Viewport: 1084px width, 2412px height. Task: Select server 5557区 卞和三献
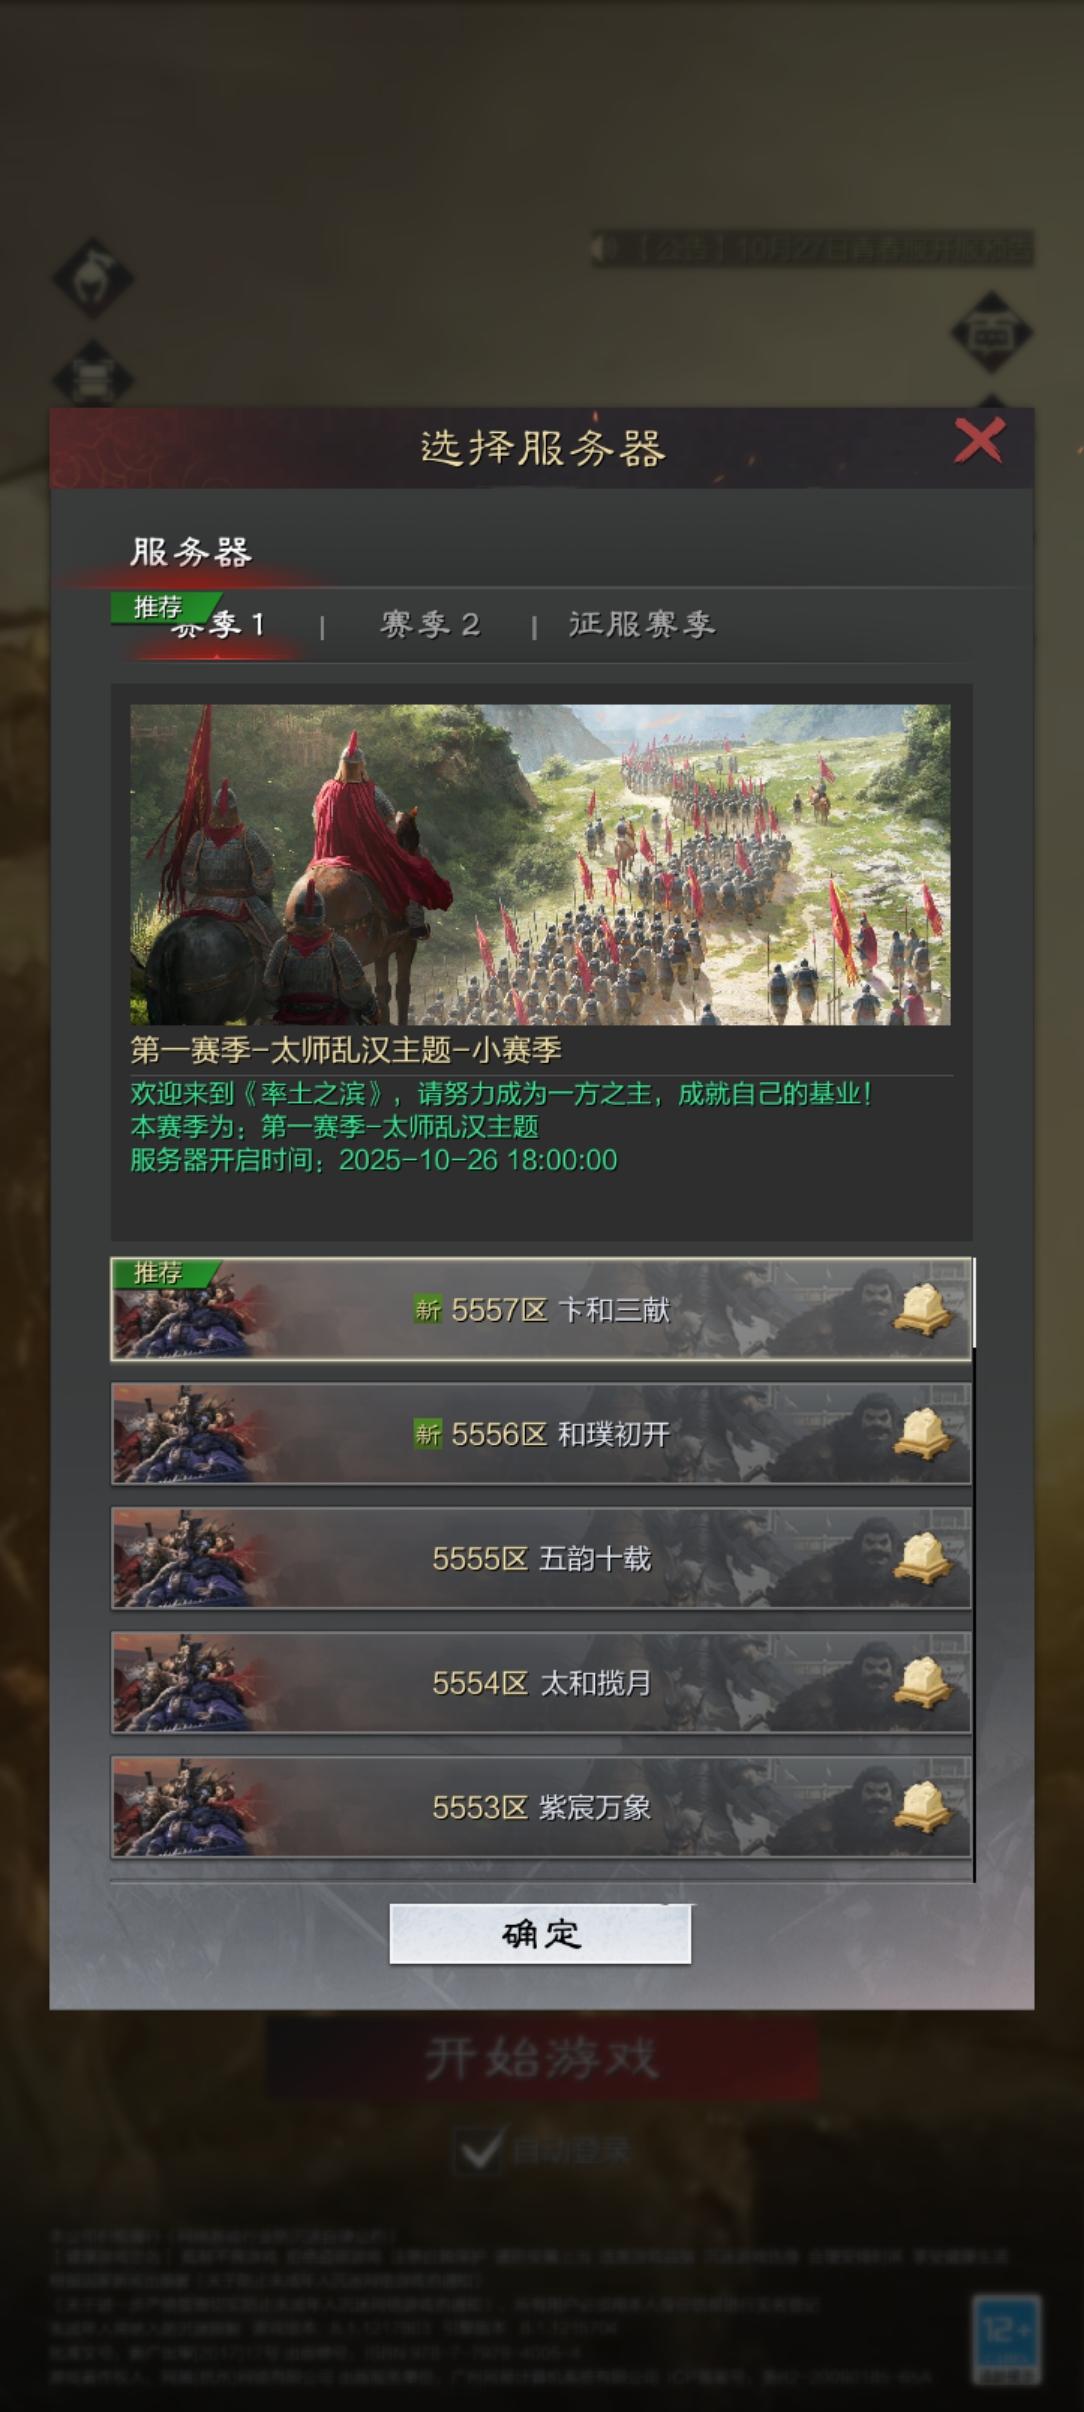click(541, 1309)
